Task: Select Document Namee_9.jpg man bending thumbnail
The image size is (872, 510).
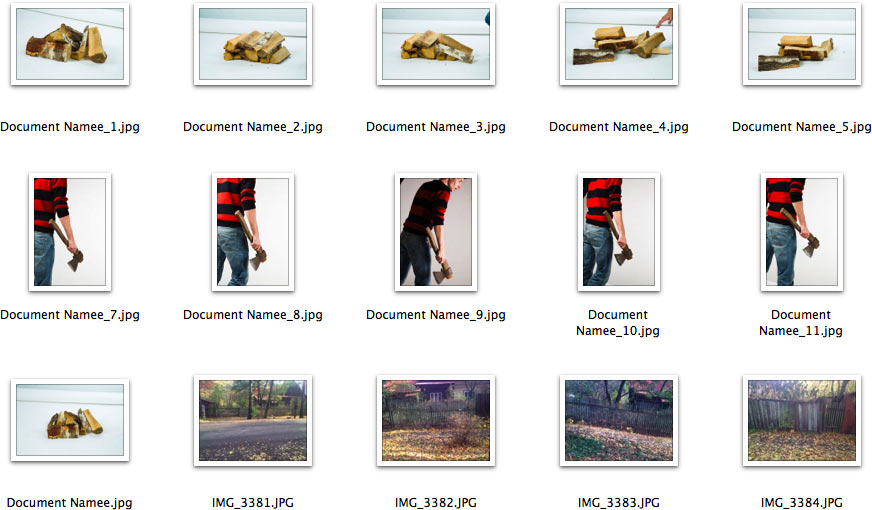Action: pyautogui.click(x=436, y=232)
